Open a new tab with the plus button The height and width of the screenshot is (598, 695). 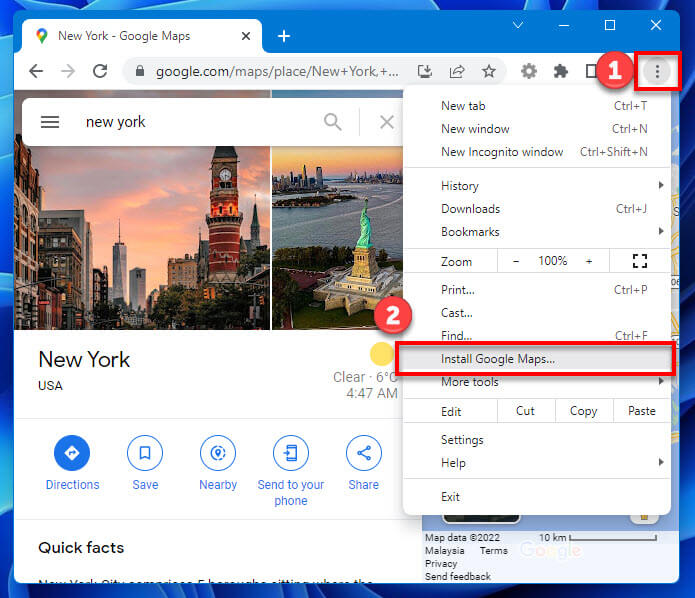(284, 35)
